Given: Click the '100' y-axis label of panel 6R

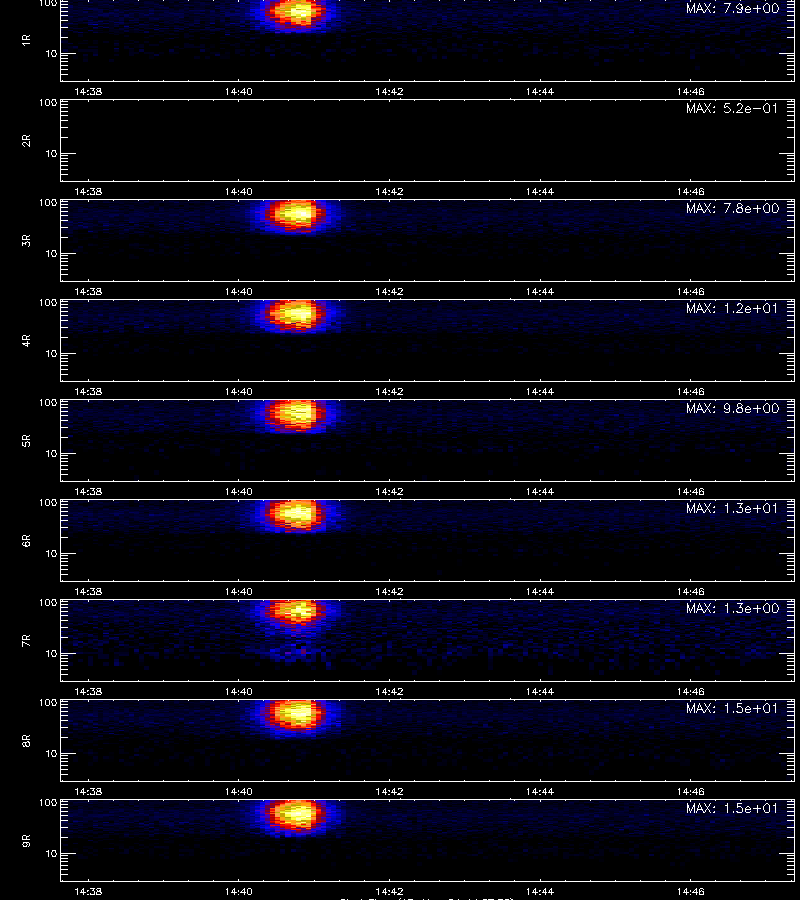Looking at the screenshot, I should (x=48, y=502).
